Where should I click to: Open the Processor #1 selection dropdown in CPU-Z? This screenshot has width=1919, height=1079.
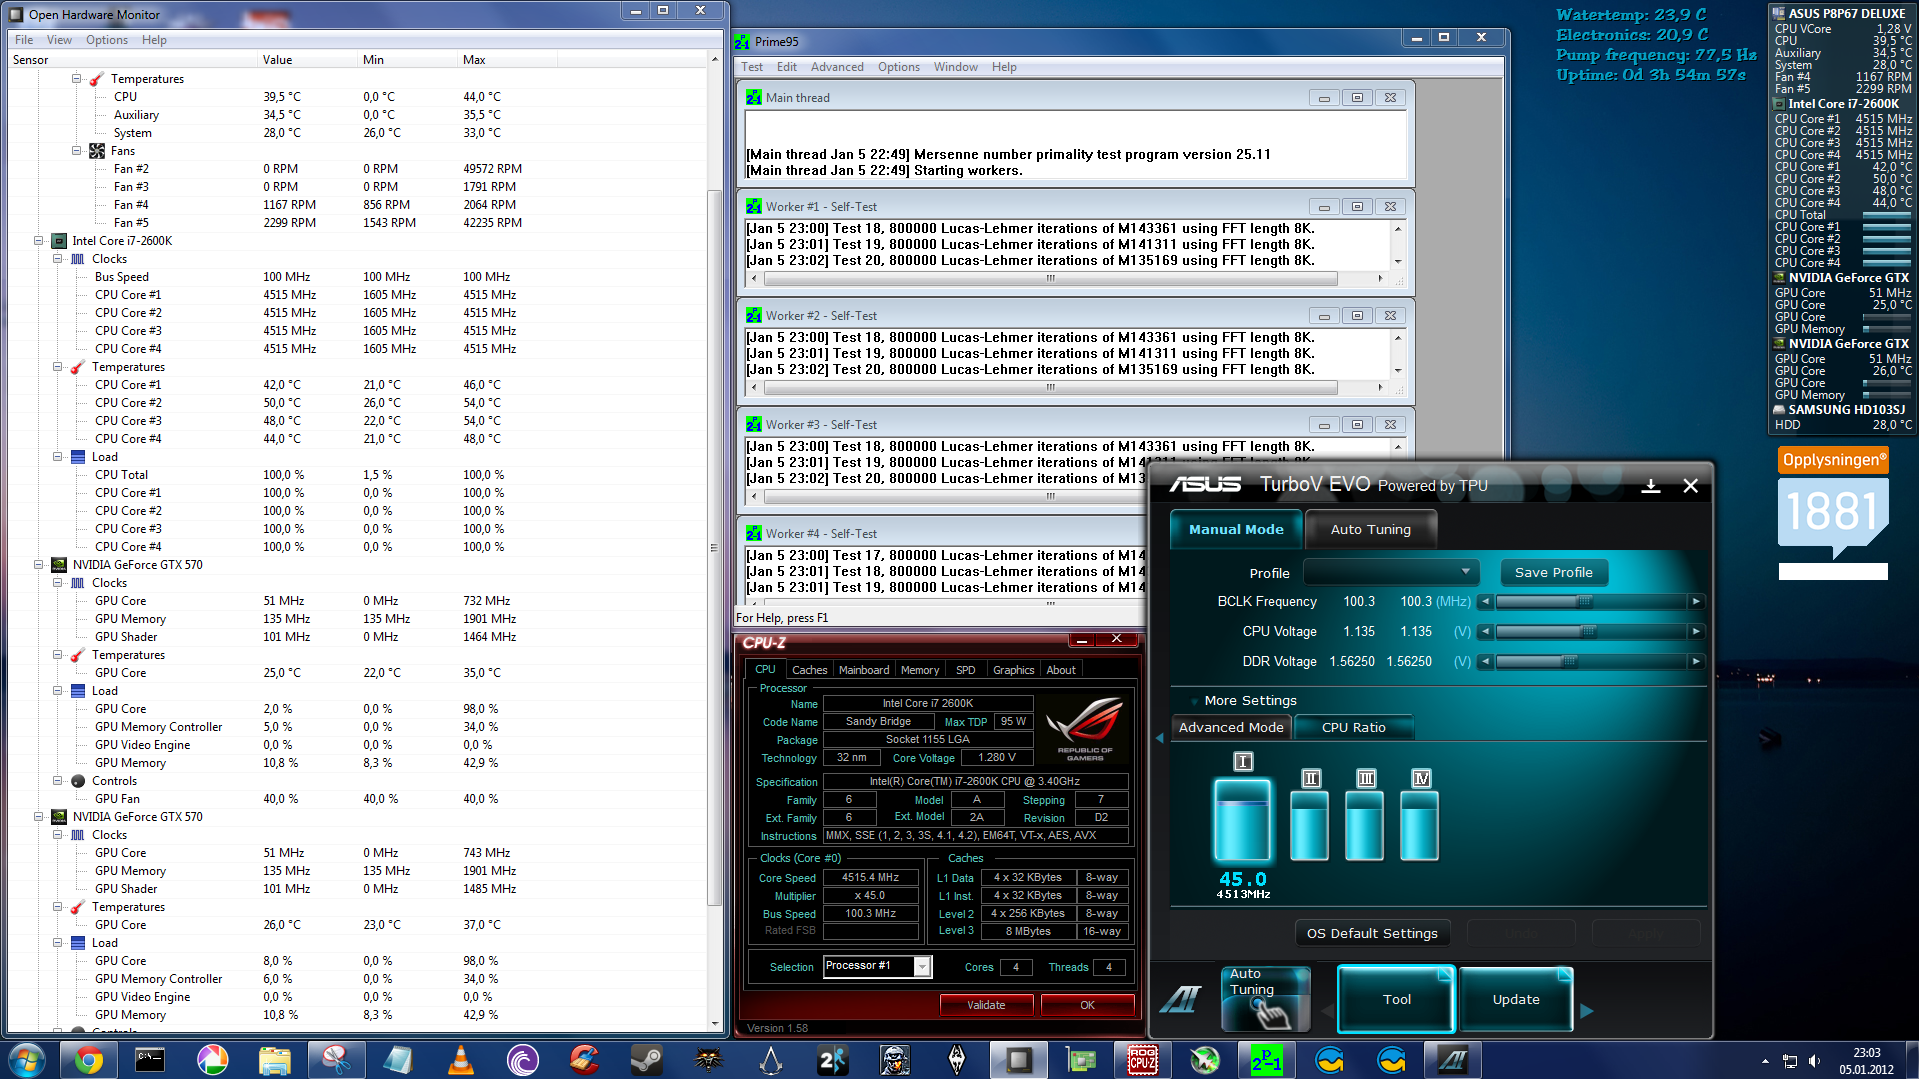point(922,966)
